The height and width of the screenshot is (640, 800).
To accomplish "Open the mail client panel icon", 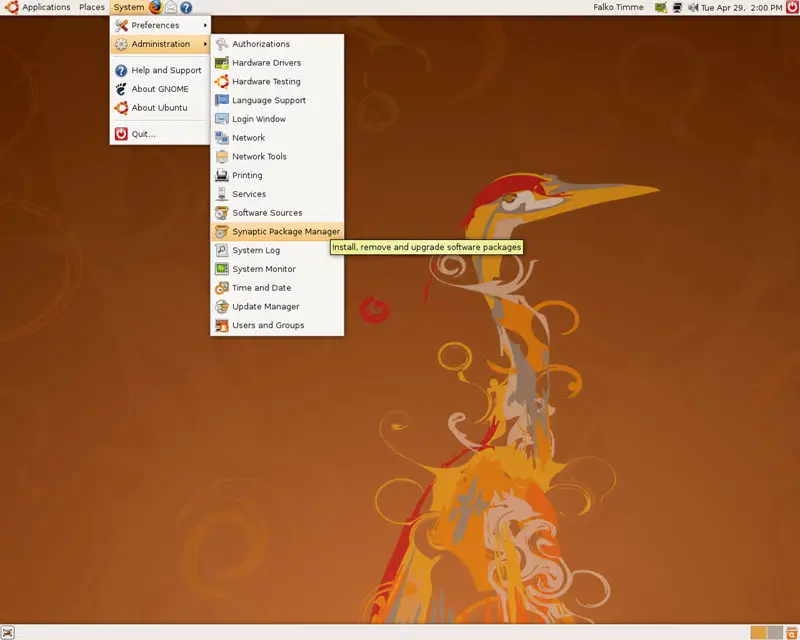I will (171, 7).
